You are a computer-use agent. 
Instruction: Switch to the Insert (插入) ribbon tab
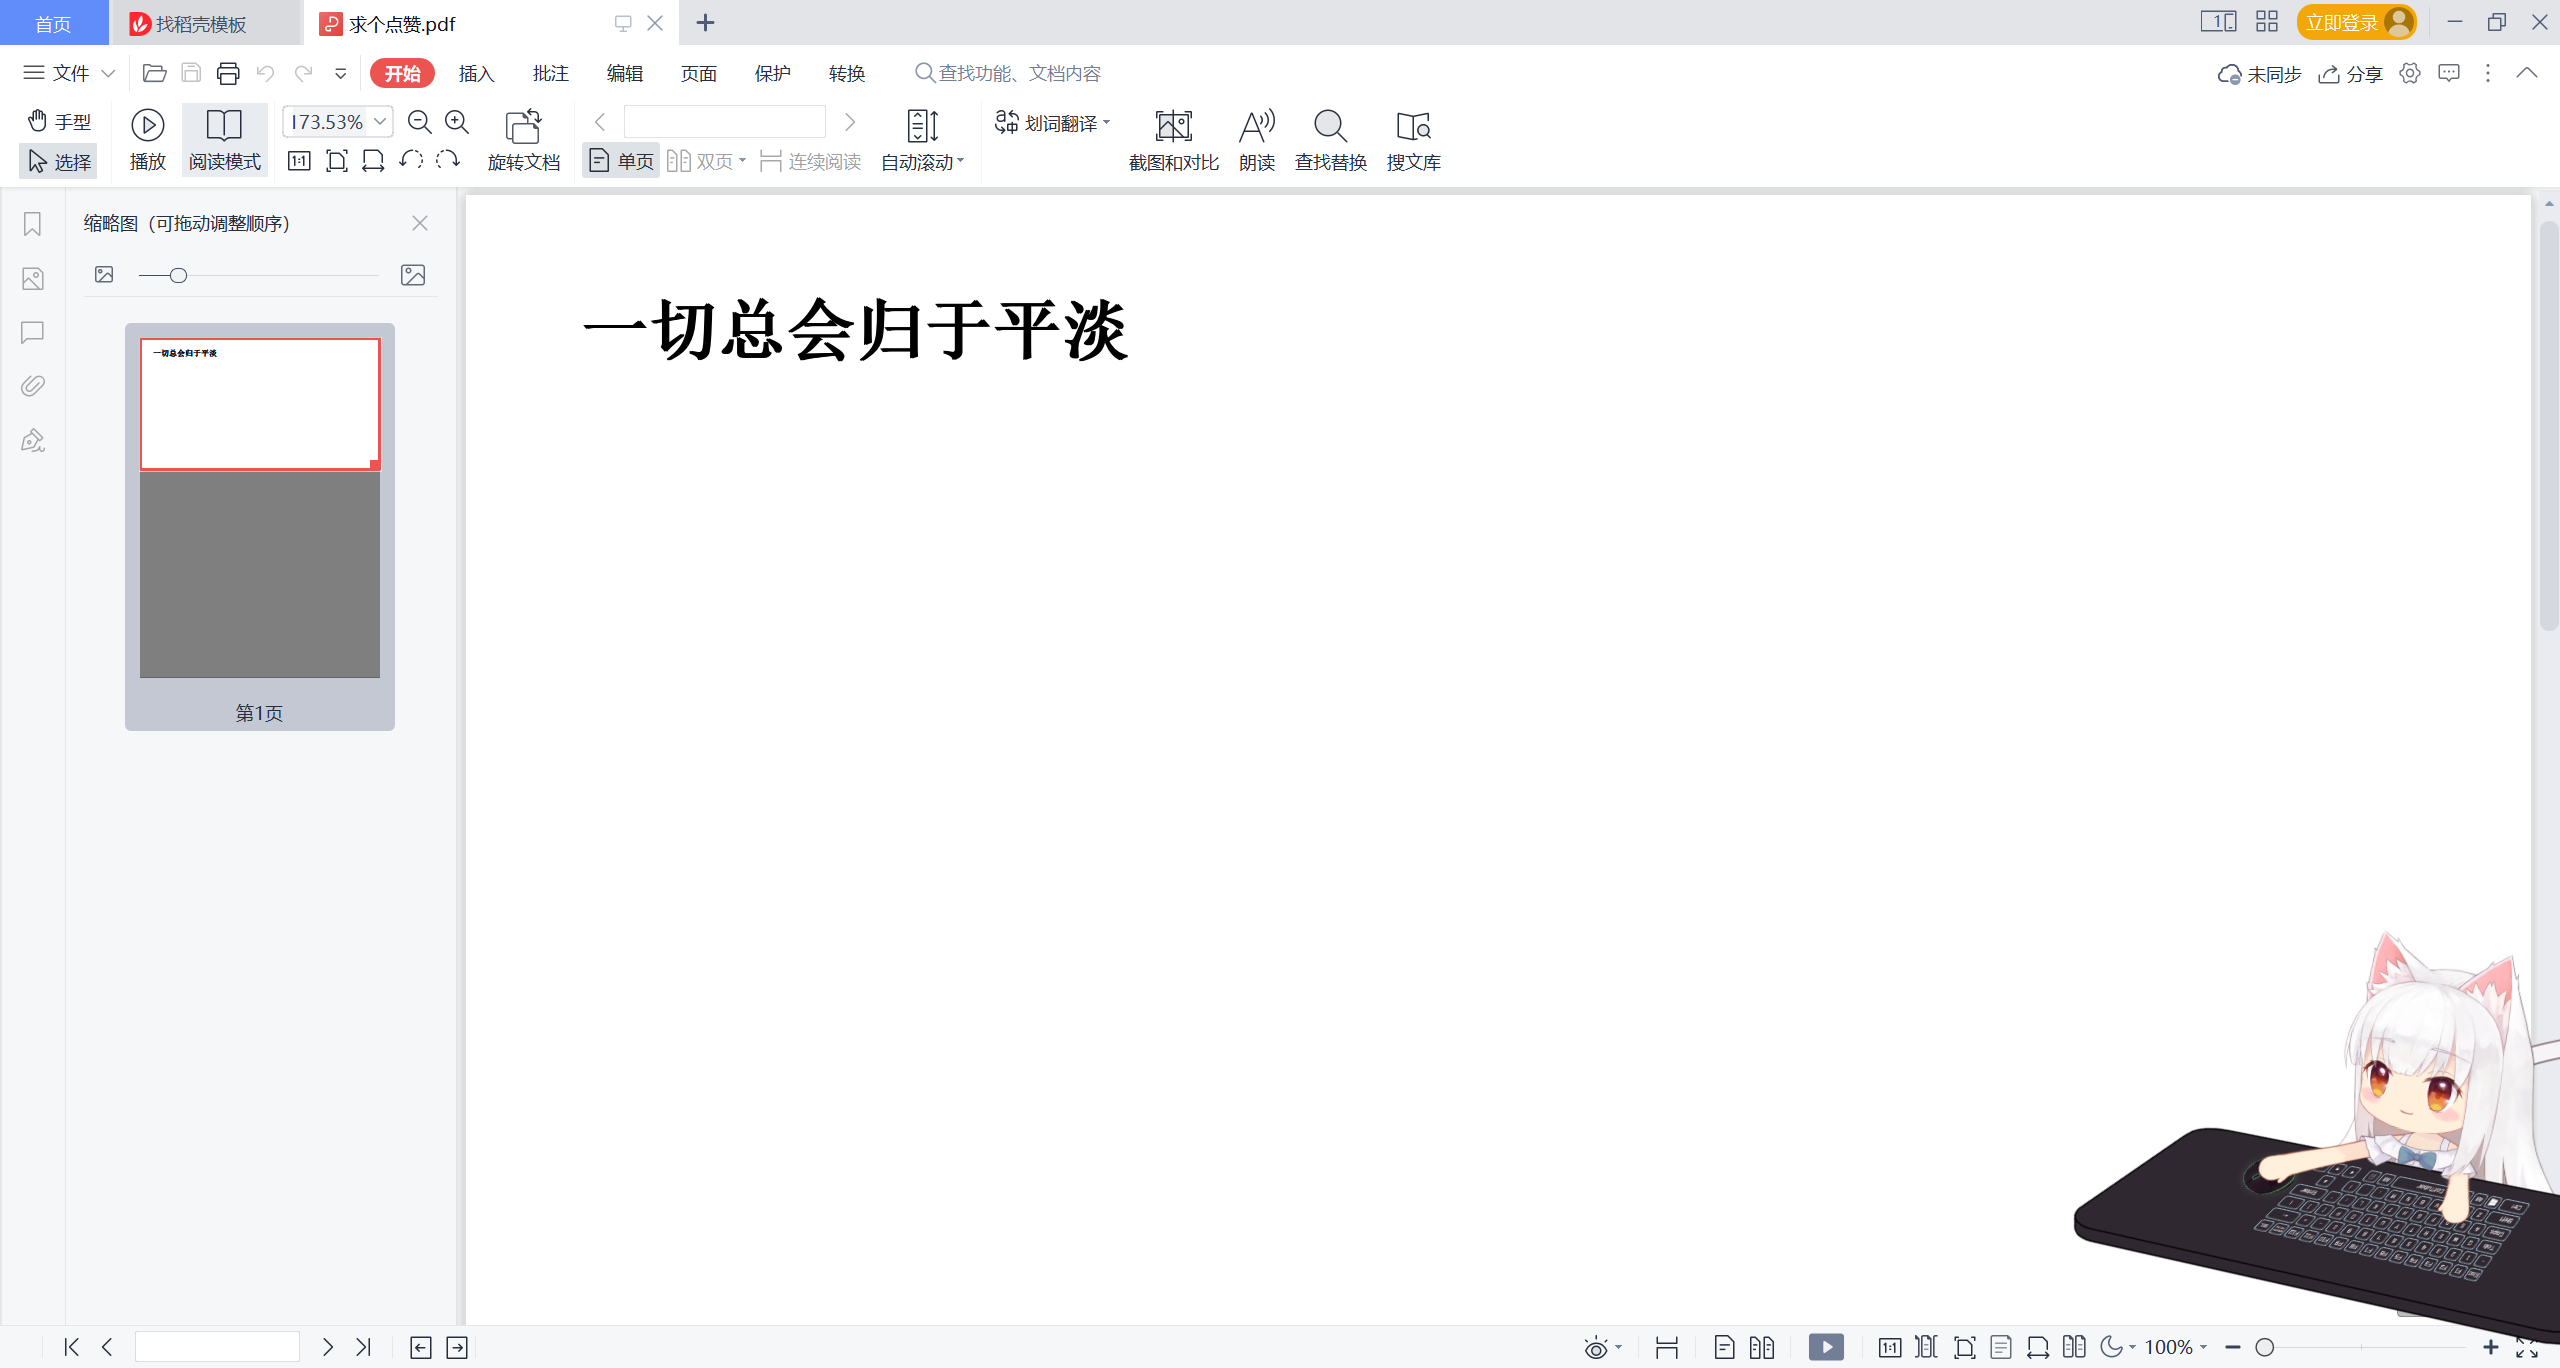click(x=476, y=73)
